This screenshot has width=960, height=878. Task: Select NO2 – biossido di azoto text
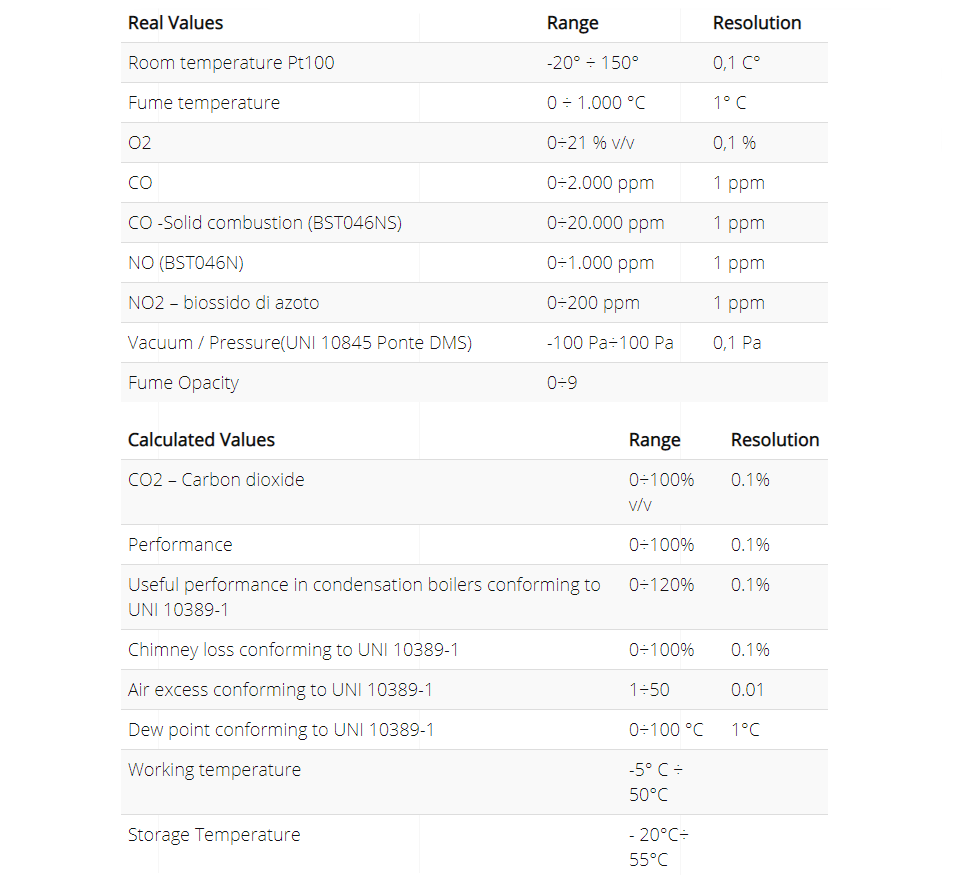223,302
